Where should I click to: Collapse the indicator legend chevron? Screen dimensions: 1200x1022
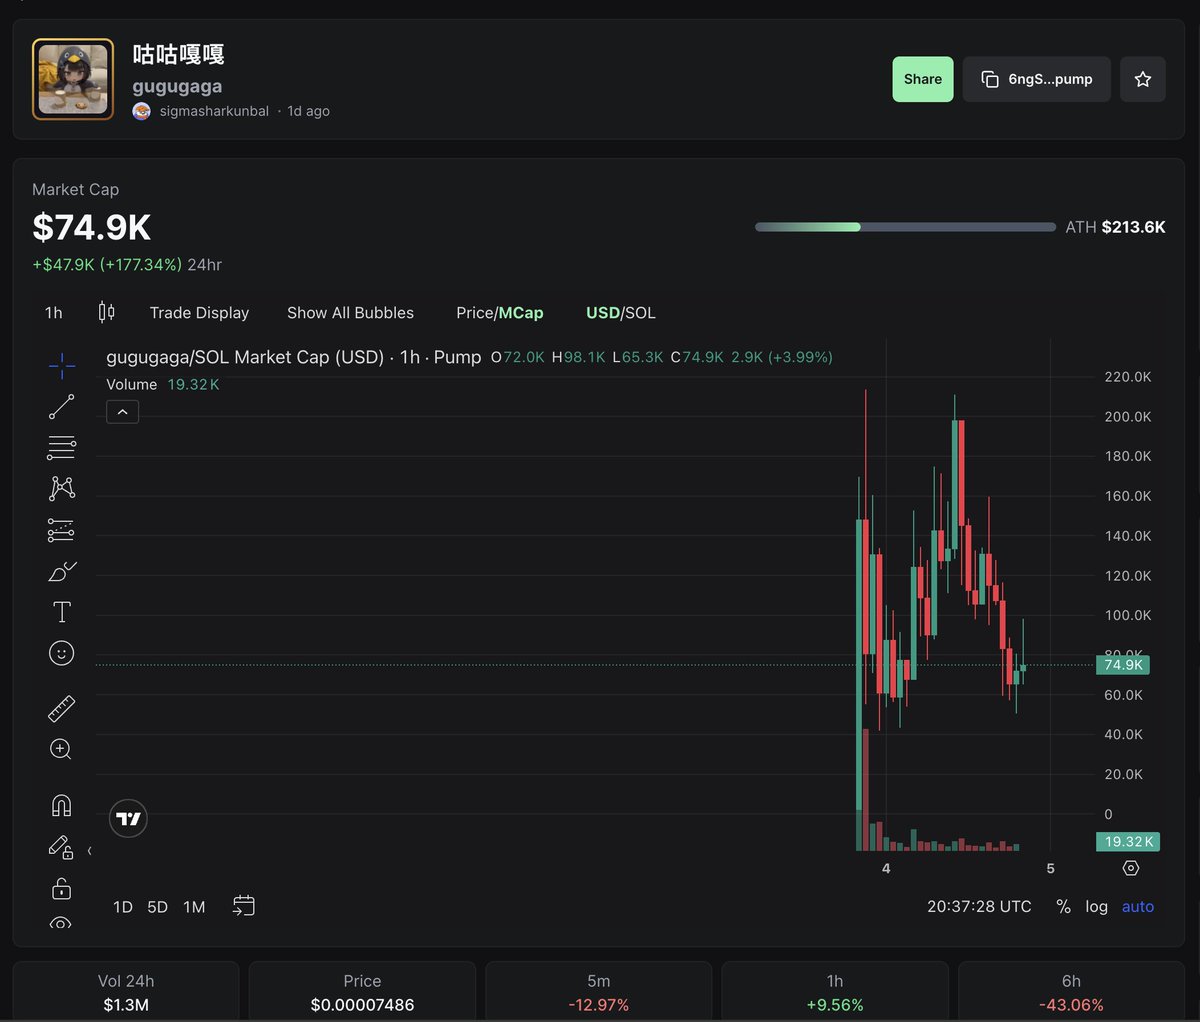pos(123,412)
